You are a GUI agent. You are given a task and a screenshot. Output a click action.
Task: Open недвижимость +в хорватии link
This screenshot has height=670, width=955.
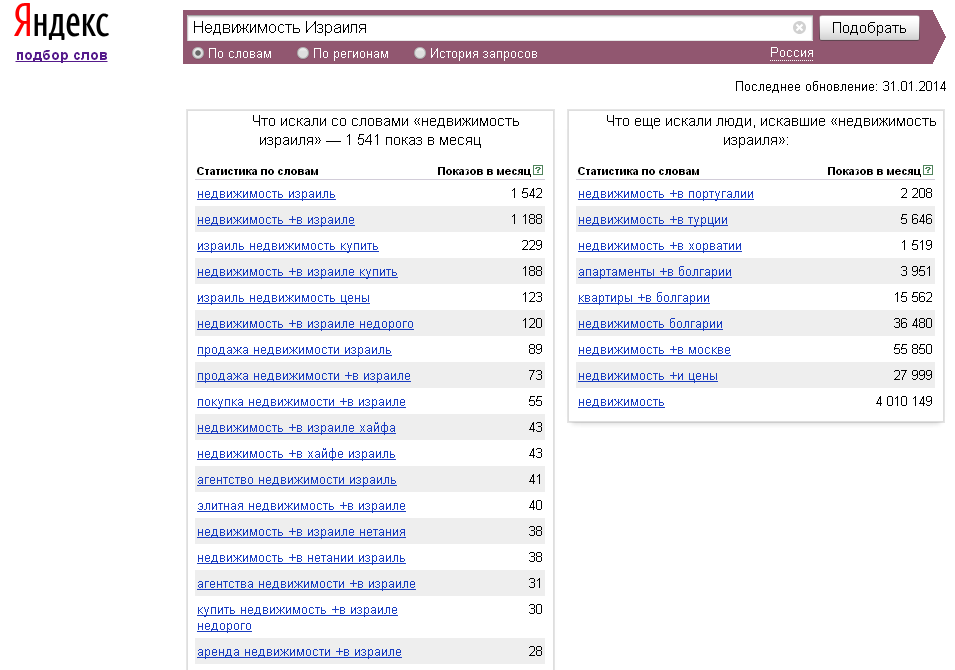pyautogui.click(x=660, y=246)
